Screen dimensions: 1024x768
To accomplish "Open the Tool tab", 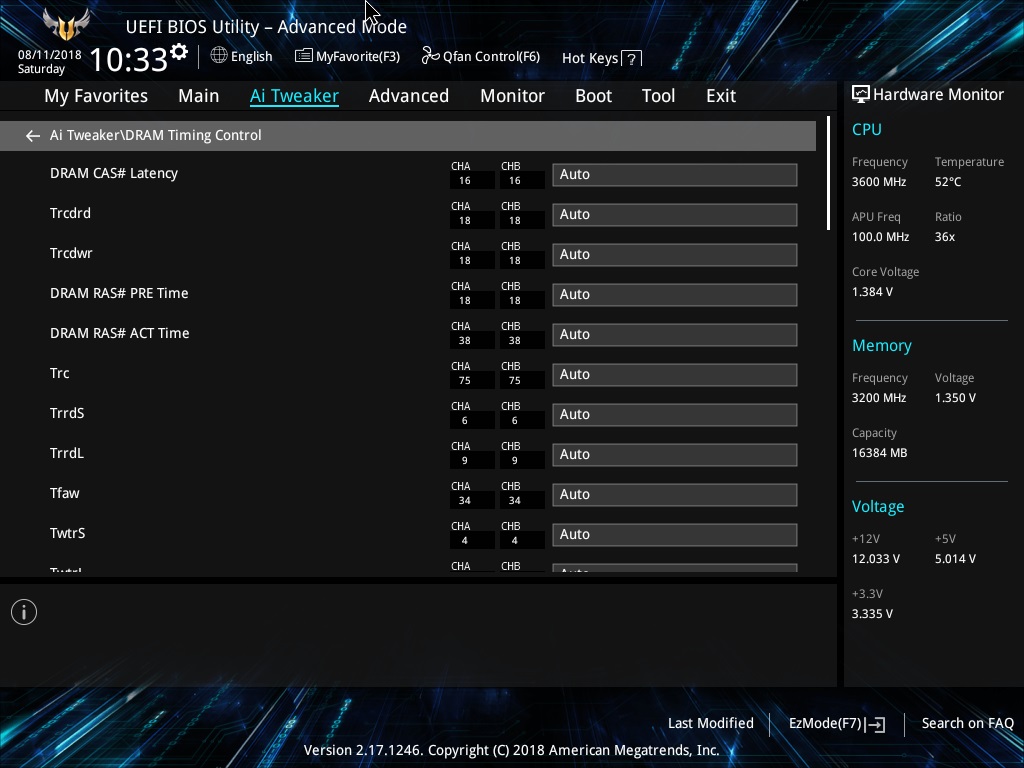I will 658,96.
